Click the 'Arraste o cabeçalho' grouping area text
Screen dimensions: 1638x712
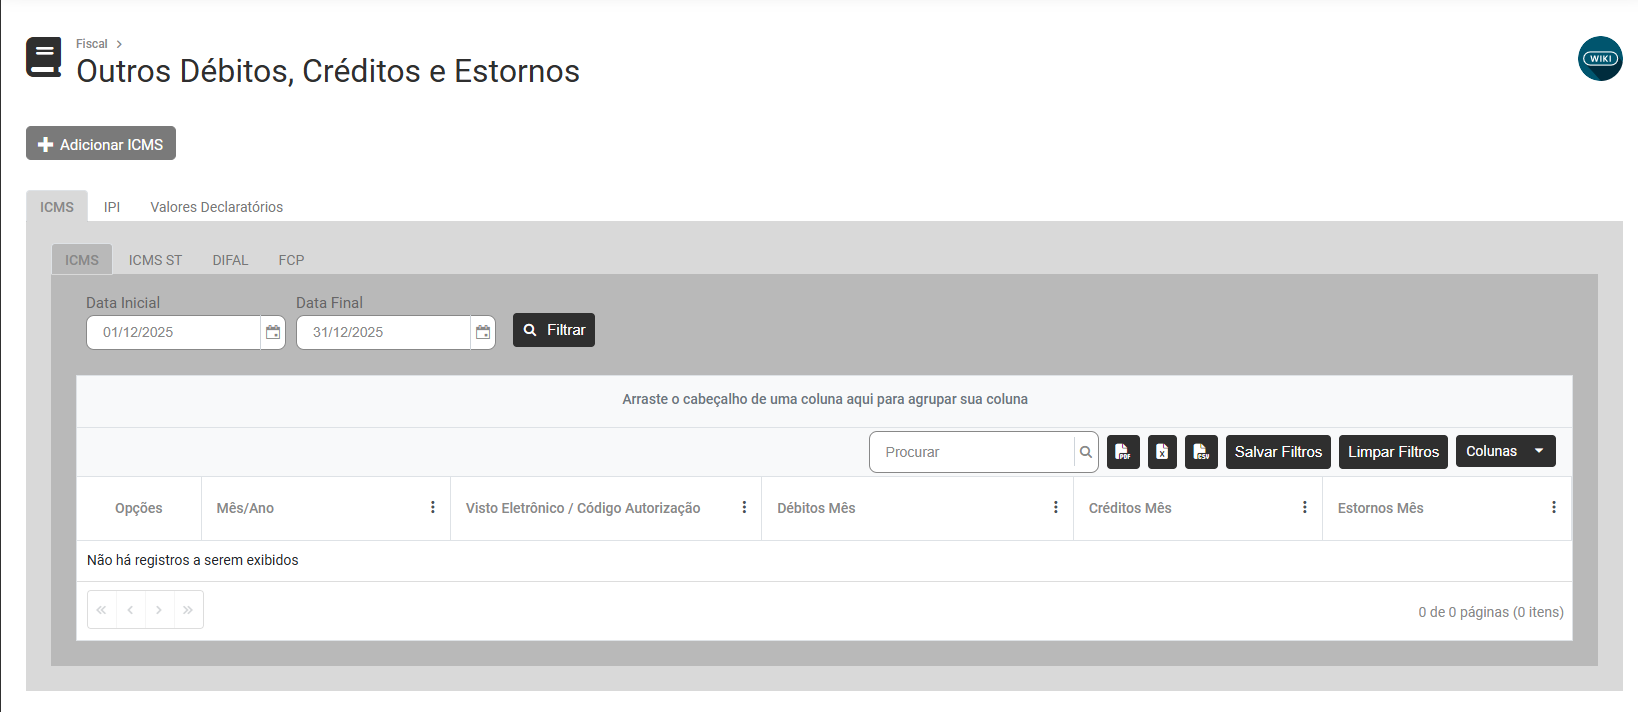[x=825, y=399]
